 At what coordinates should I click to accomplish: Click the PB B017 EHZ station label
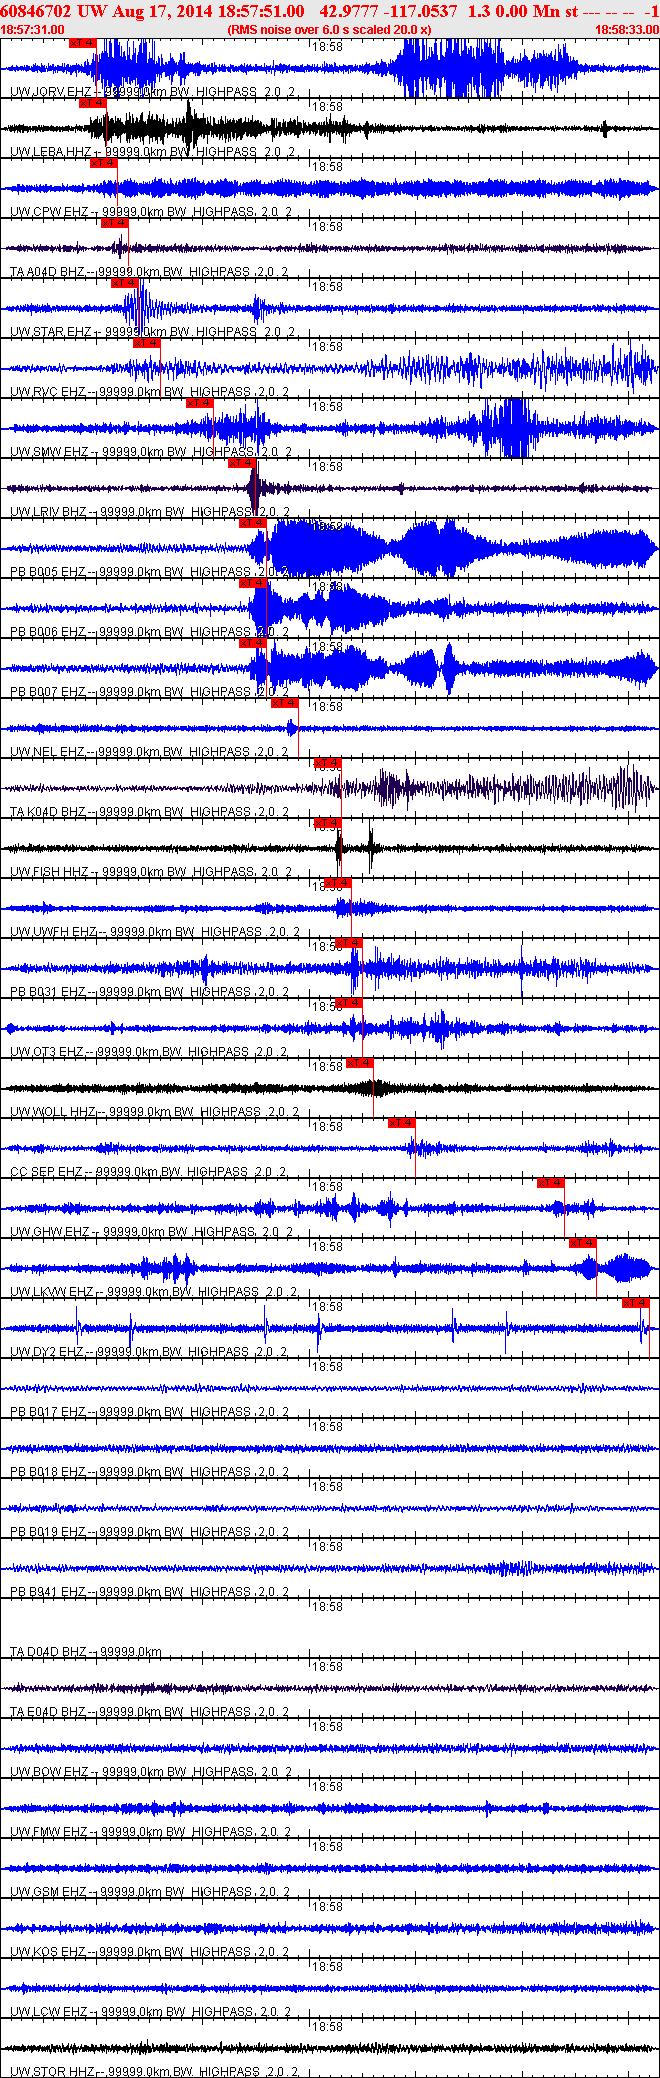(x=48, y=1412)
